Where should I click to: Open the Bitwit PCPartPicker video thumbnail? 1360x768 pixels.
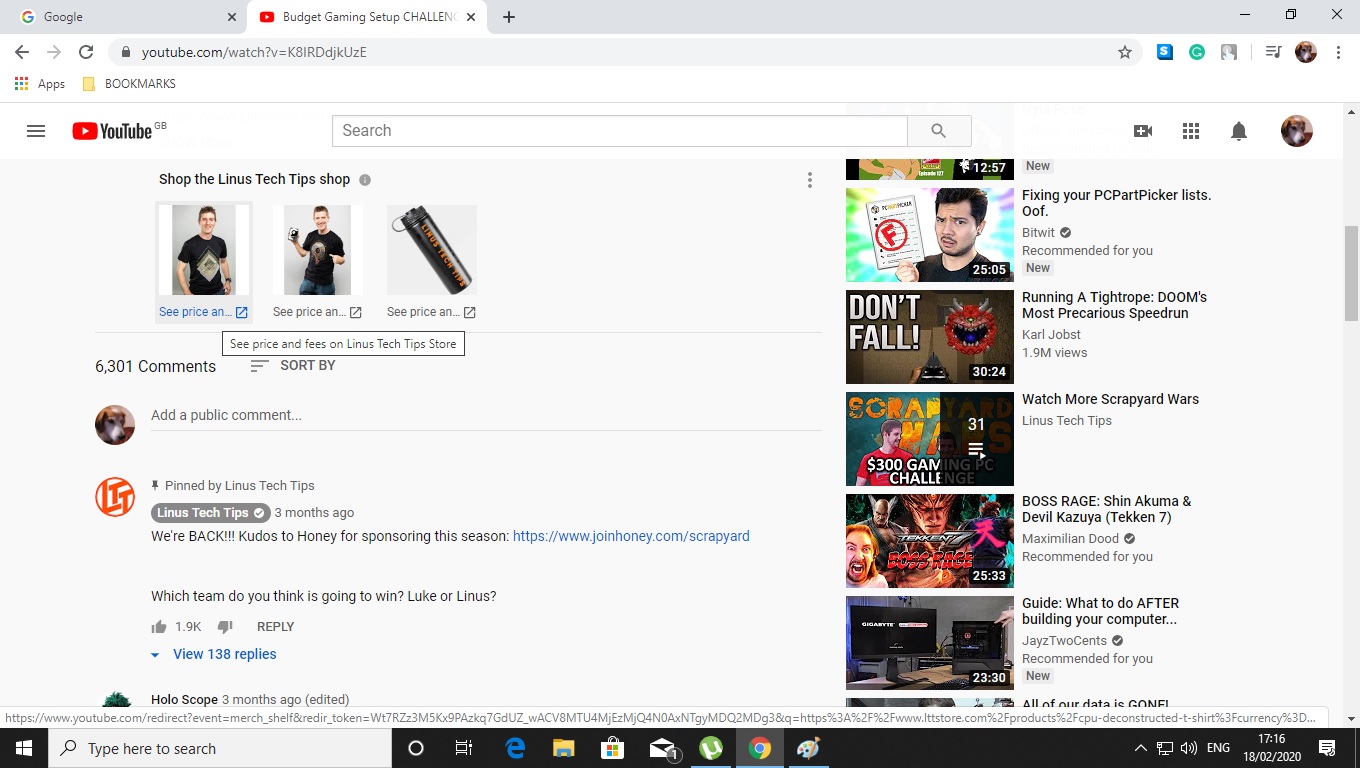pyautogui.click(x=929, y=235)
